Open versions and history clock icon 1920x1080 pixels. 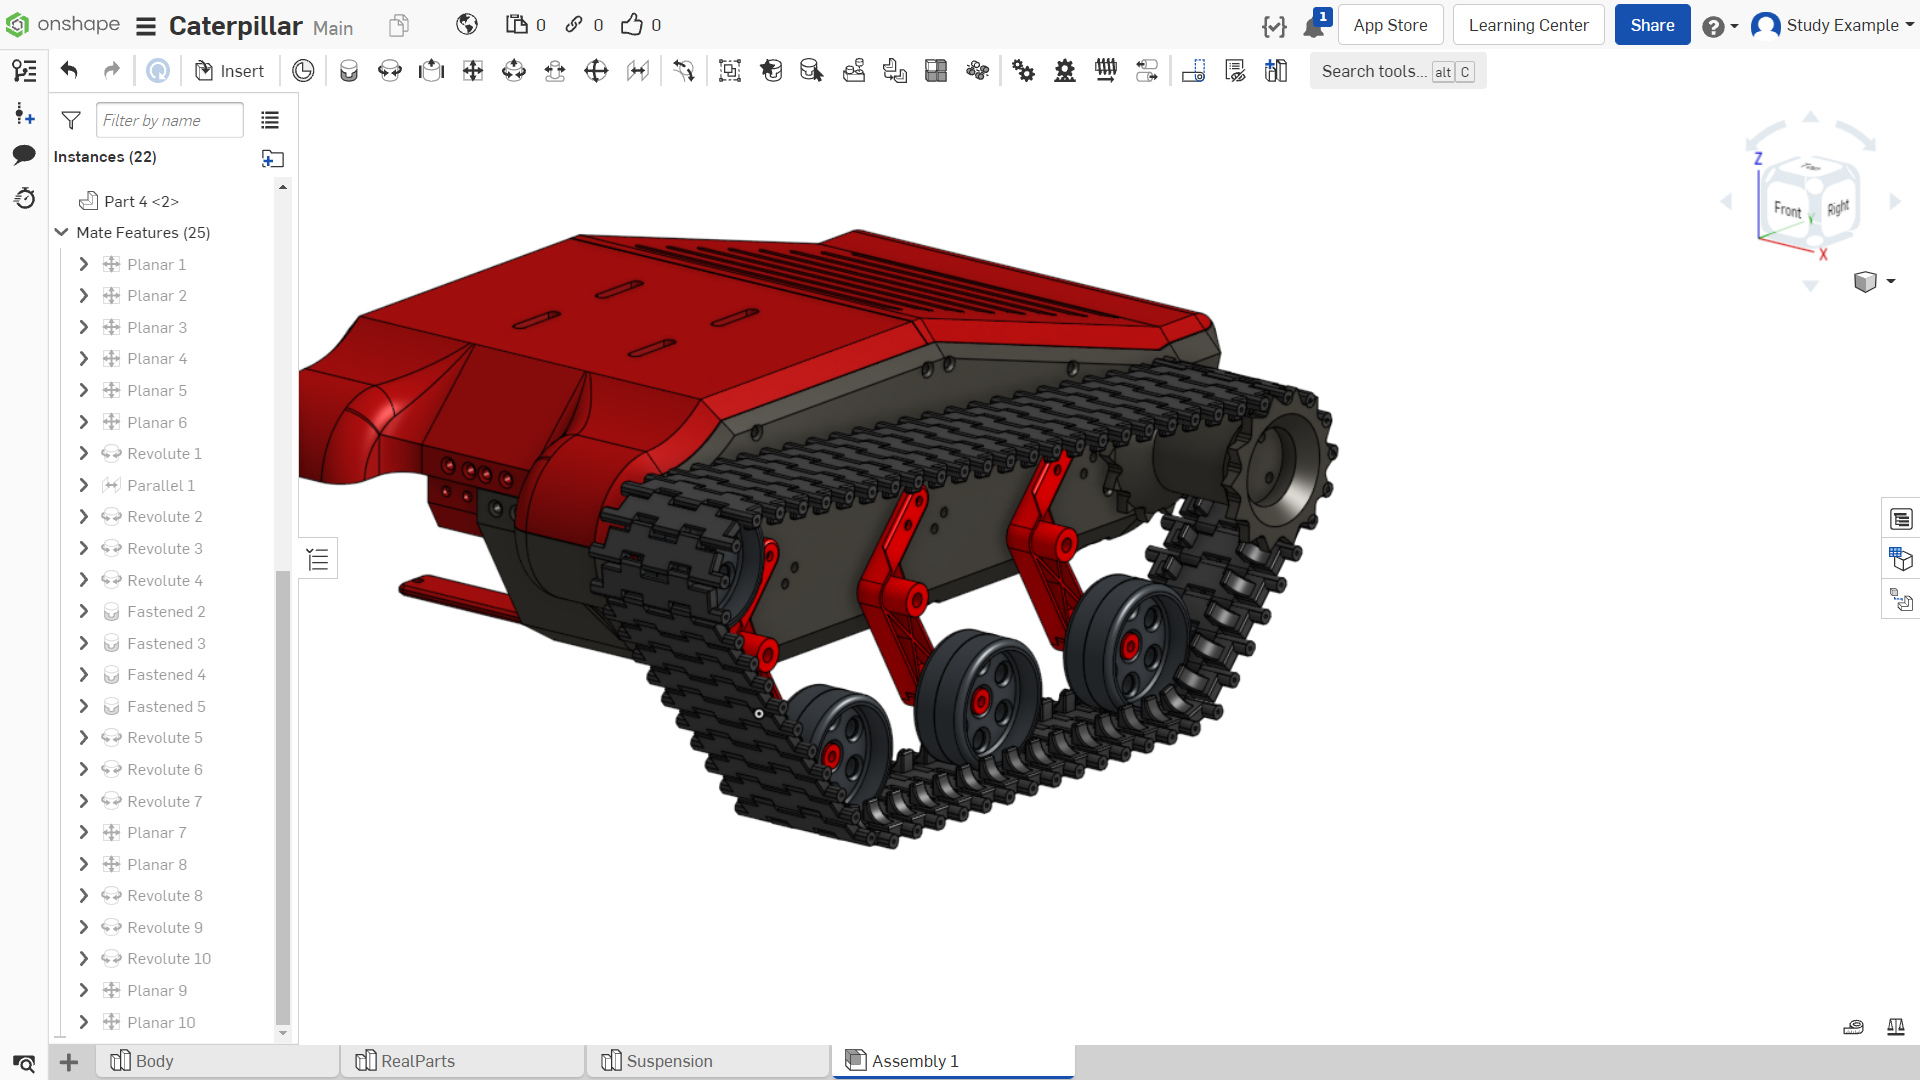tap(24, 198)
